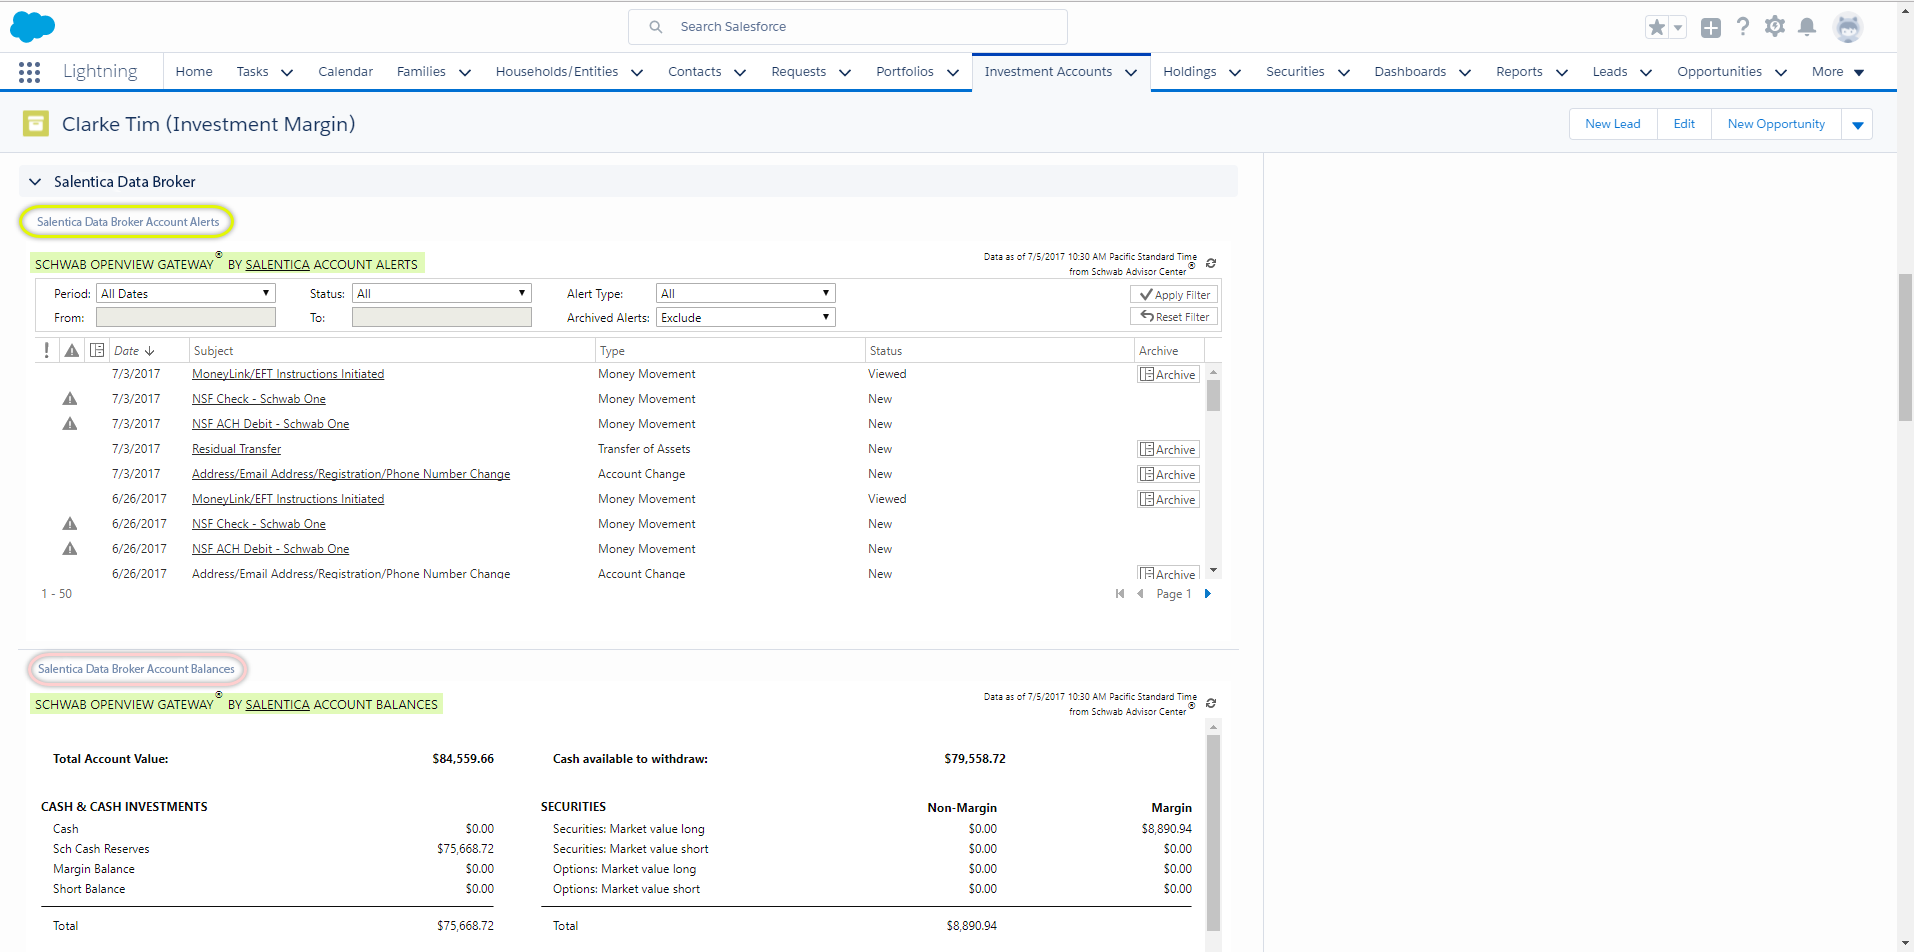Click the main page vertical scrollbar

[x=1906, y=347]
